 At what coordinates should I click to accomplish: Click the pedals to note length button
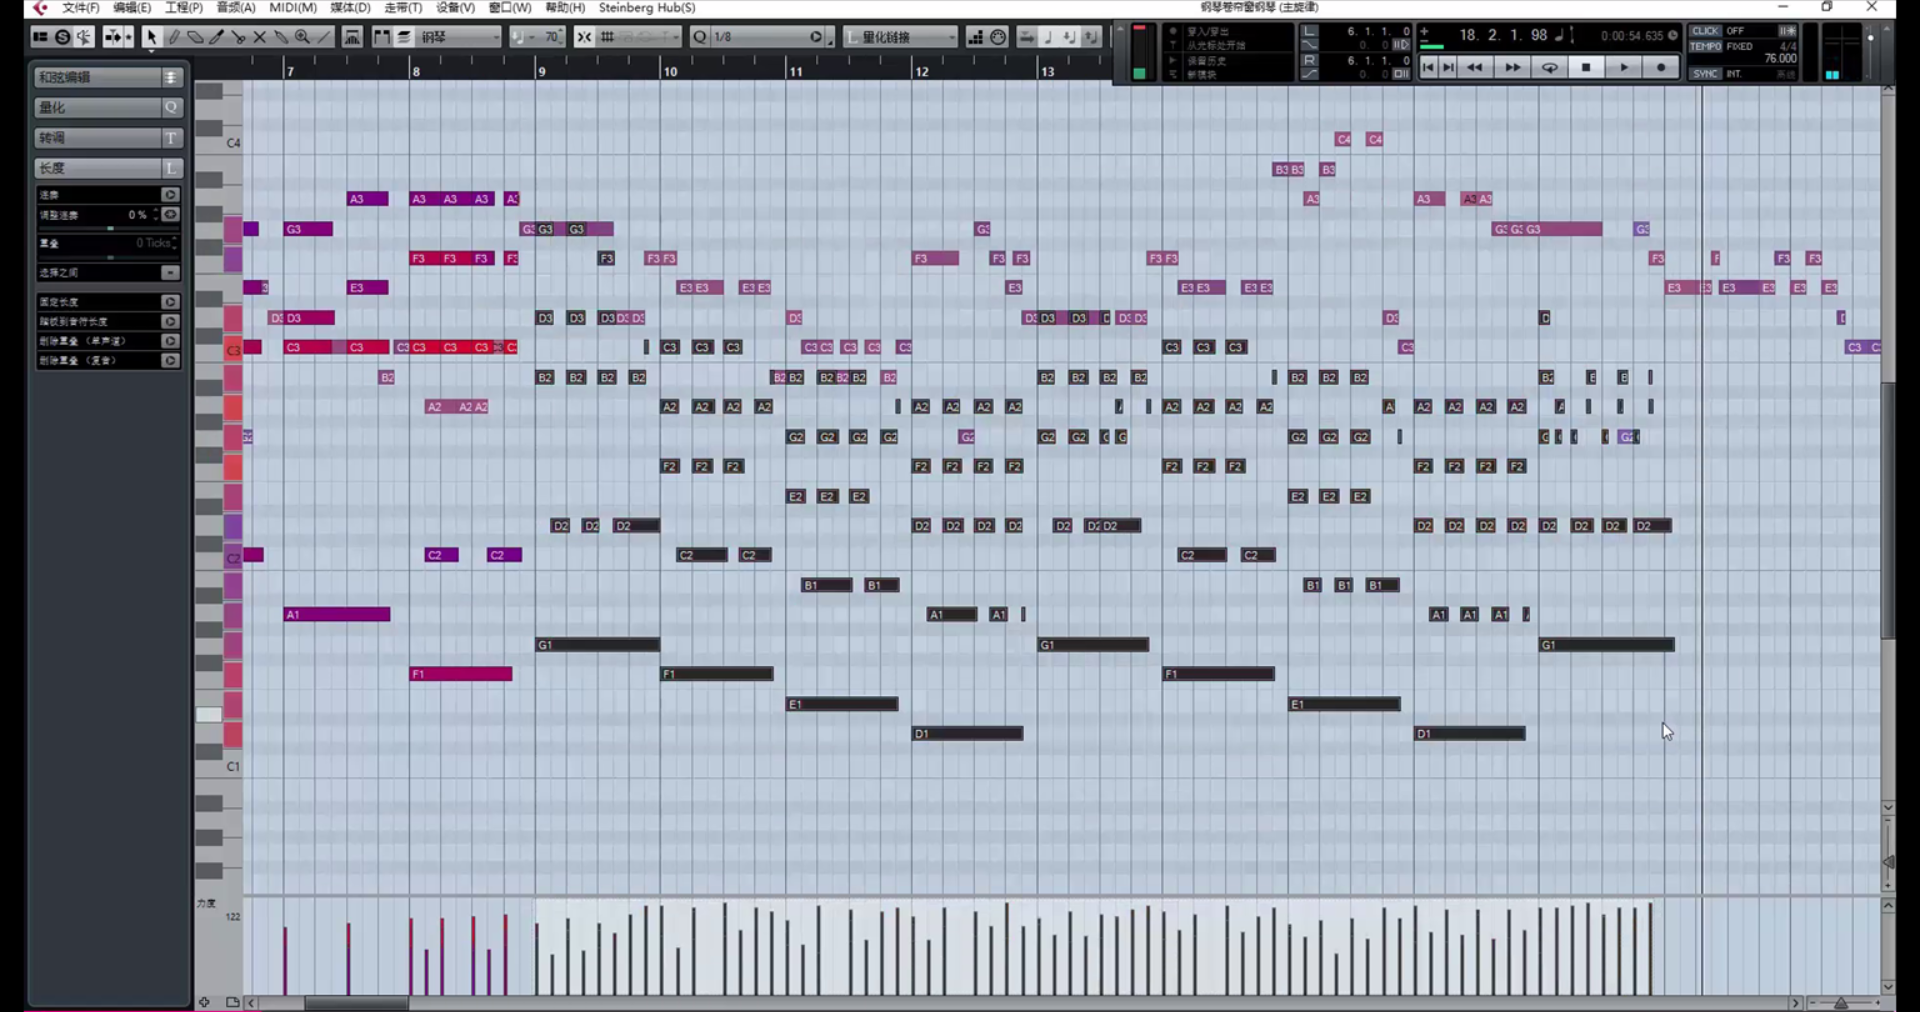pyautogui.click(x=170, y=322)
